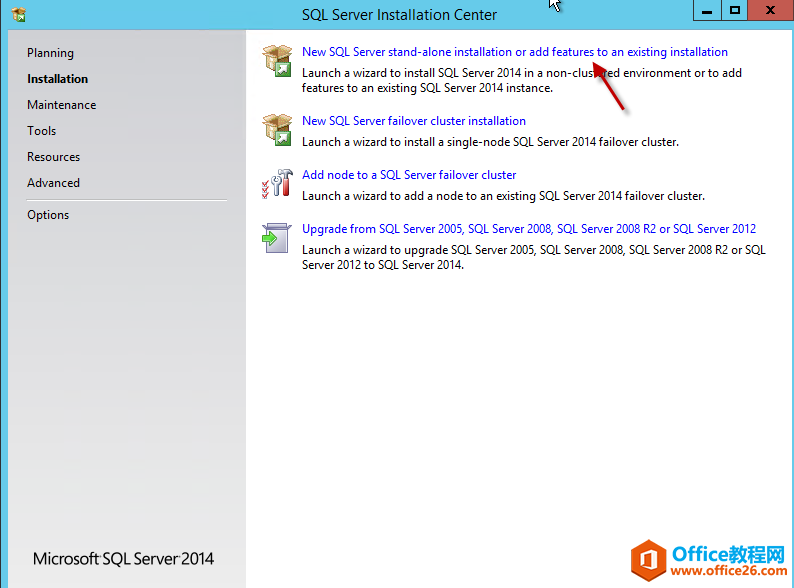Screen dimensions: 794x588
Task: Click the 'Launch a wizard to install SQL Server 2014' description
Action: (x=522, y=81)
